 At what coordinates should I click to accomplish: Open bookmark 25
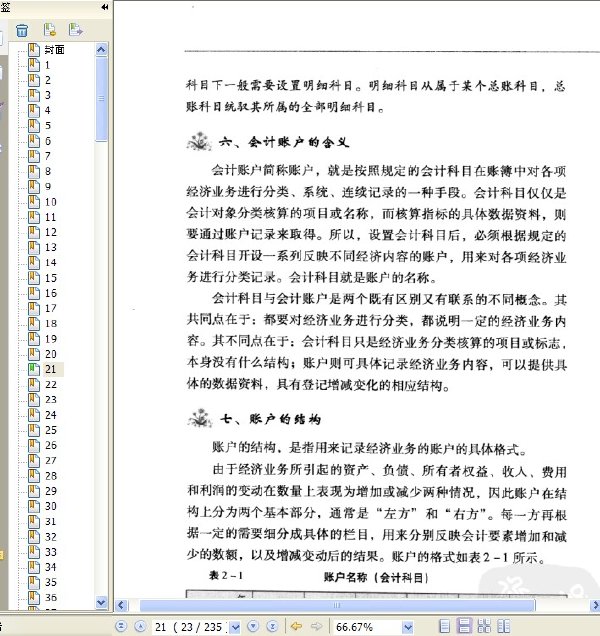[x=50, y=430]
